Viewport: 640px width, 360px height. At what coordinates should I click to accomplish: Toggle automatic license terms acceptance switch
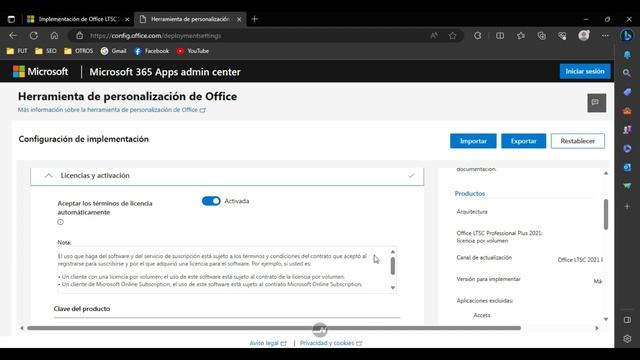tap(211, 201)
